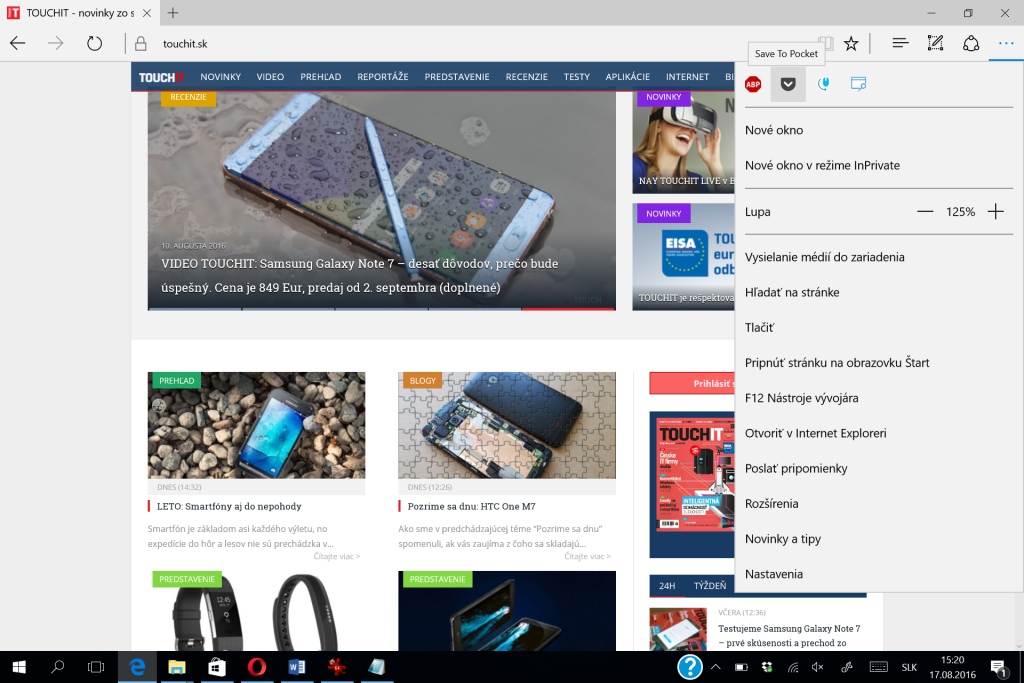Add page to favorites with the star
The height and width of the screenshot is (683, 1024).
851,44
